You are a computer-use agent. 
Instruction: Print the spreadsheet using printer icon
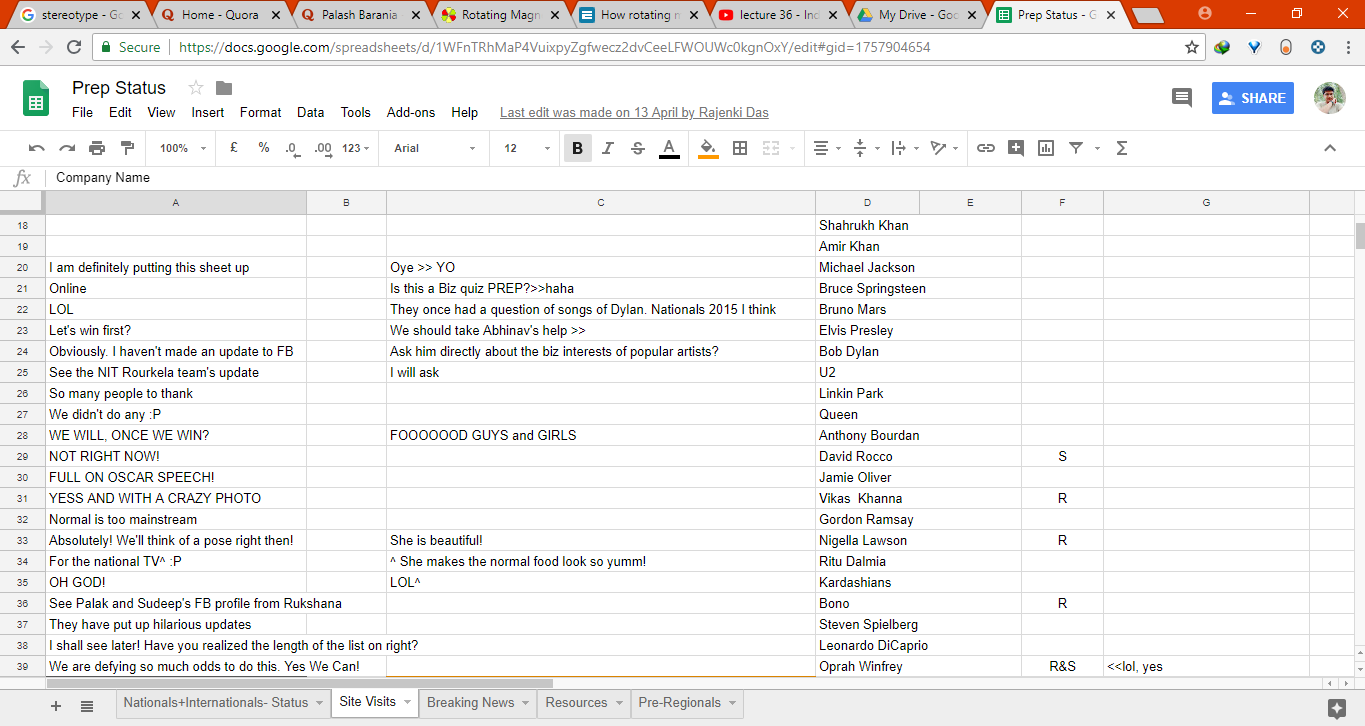coord(97,148)
